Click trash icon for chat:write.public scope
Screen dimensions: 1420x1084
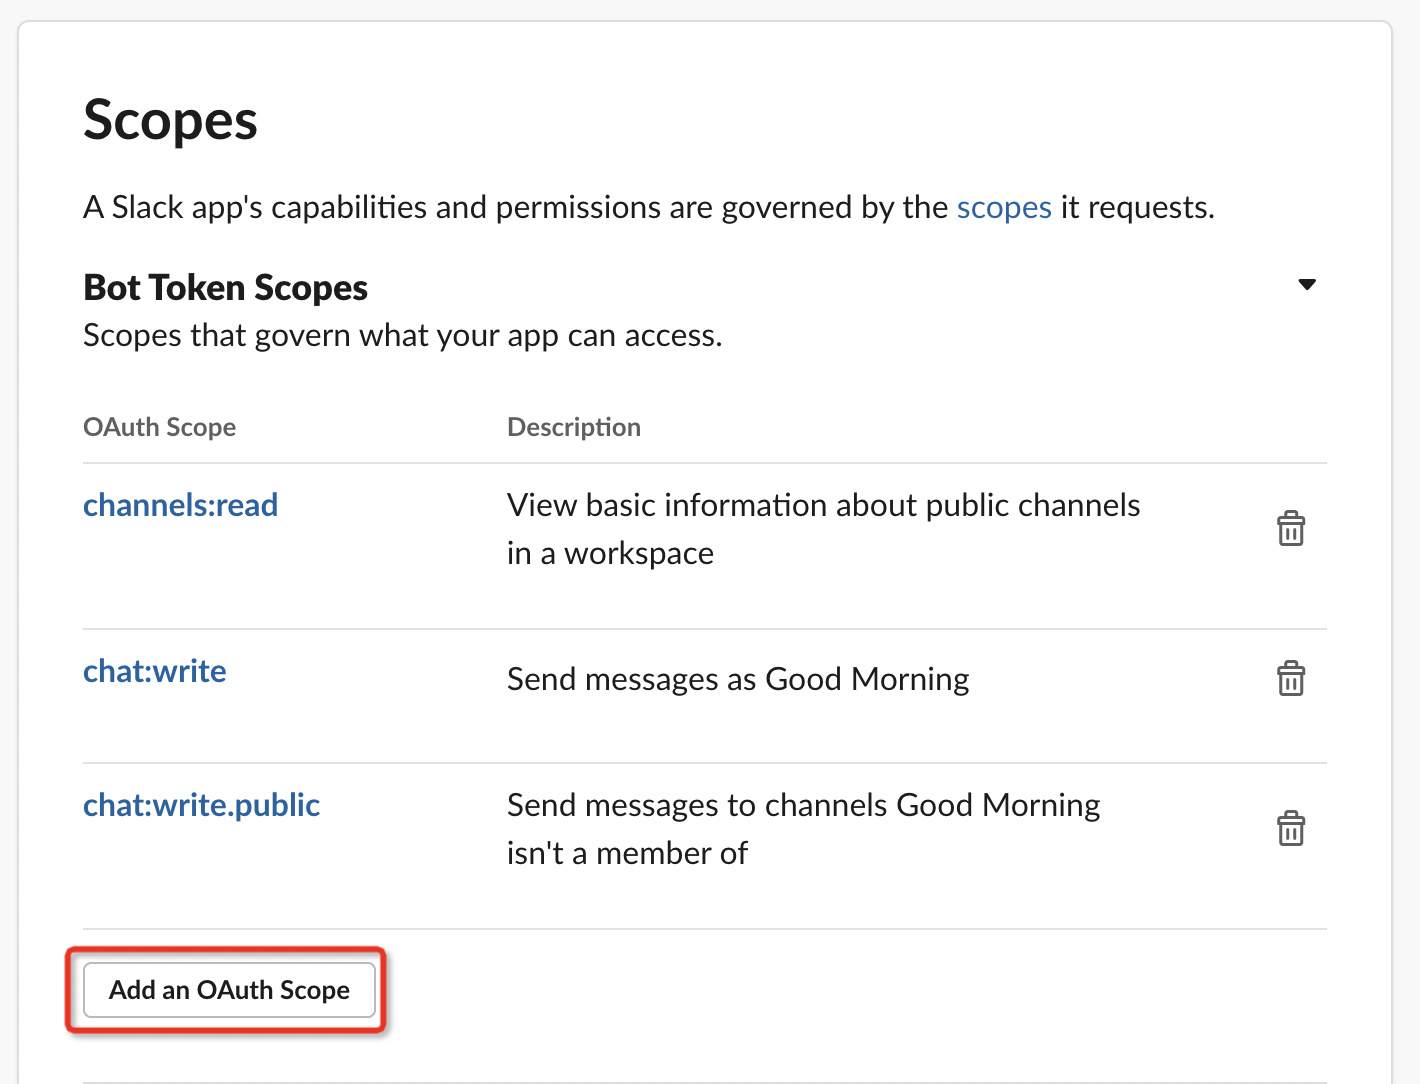click(1290, 828)
